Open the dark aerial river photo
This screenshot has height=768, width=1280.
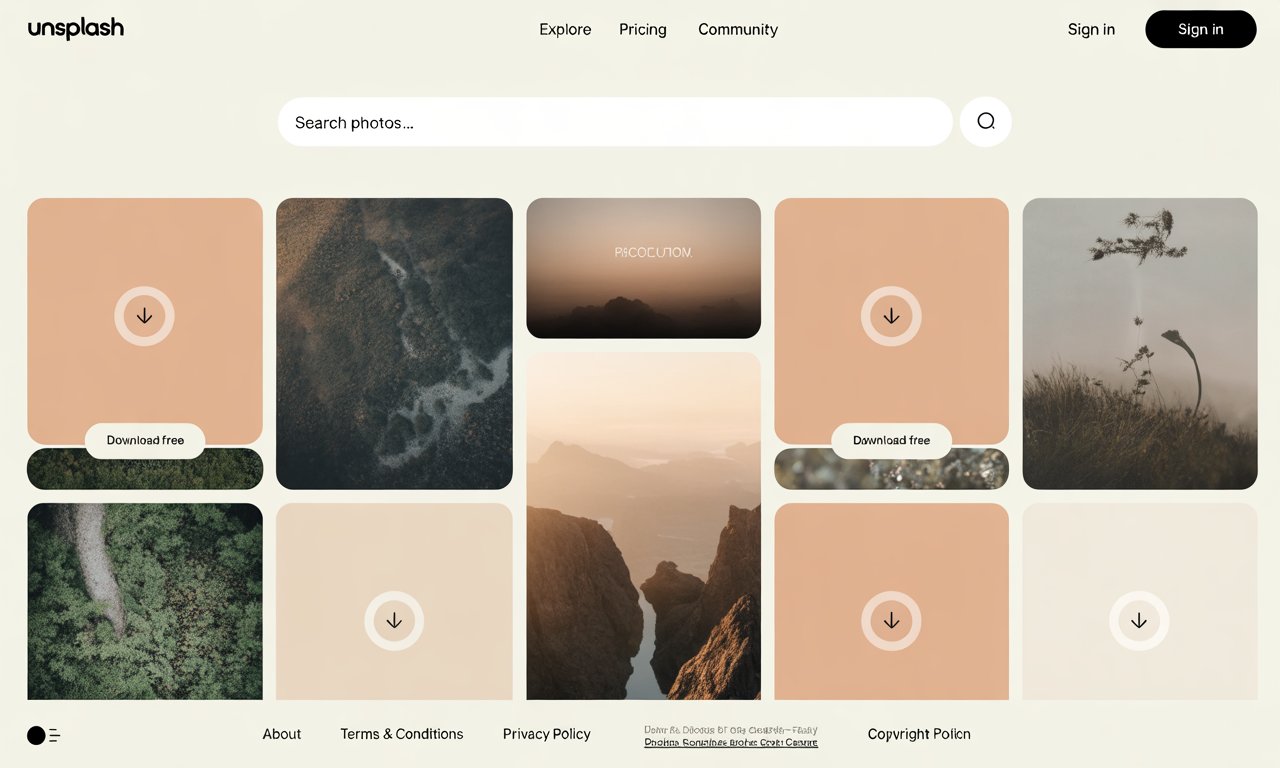pos(394,344)
